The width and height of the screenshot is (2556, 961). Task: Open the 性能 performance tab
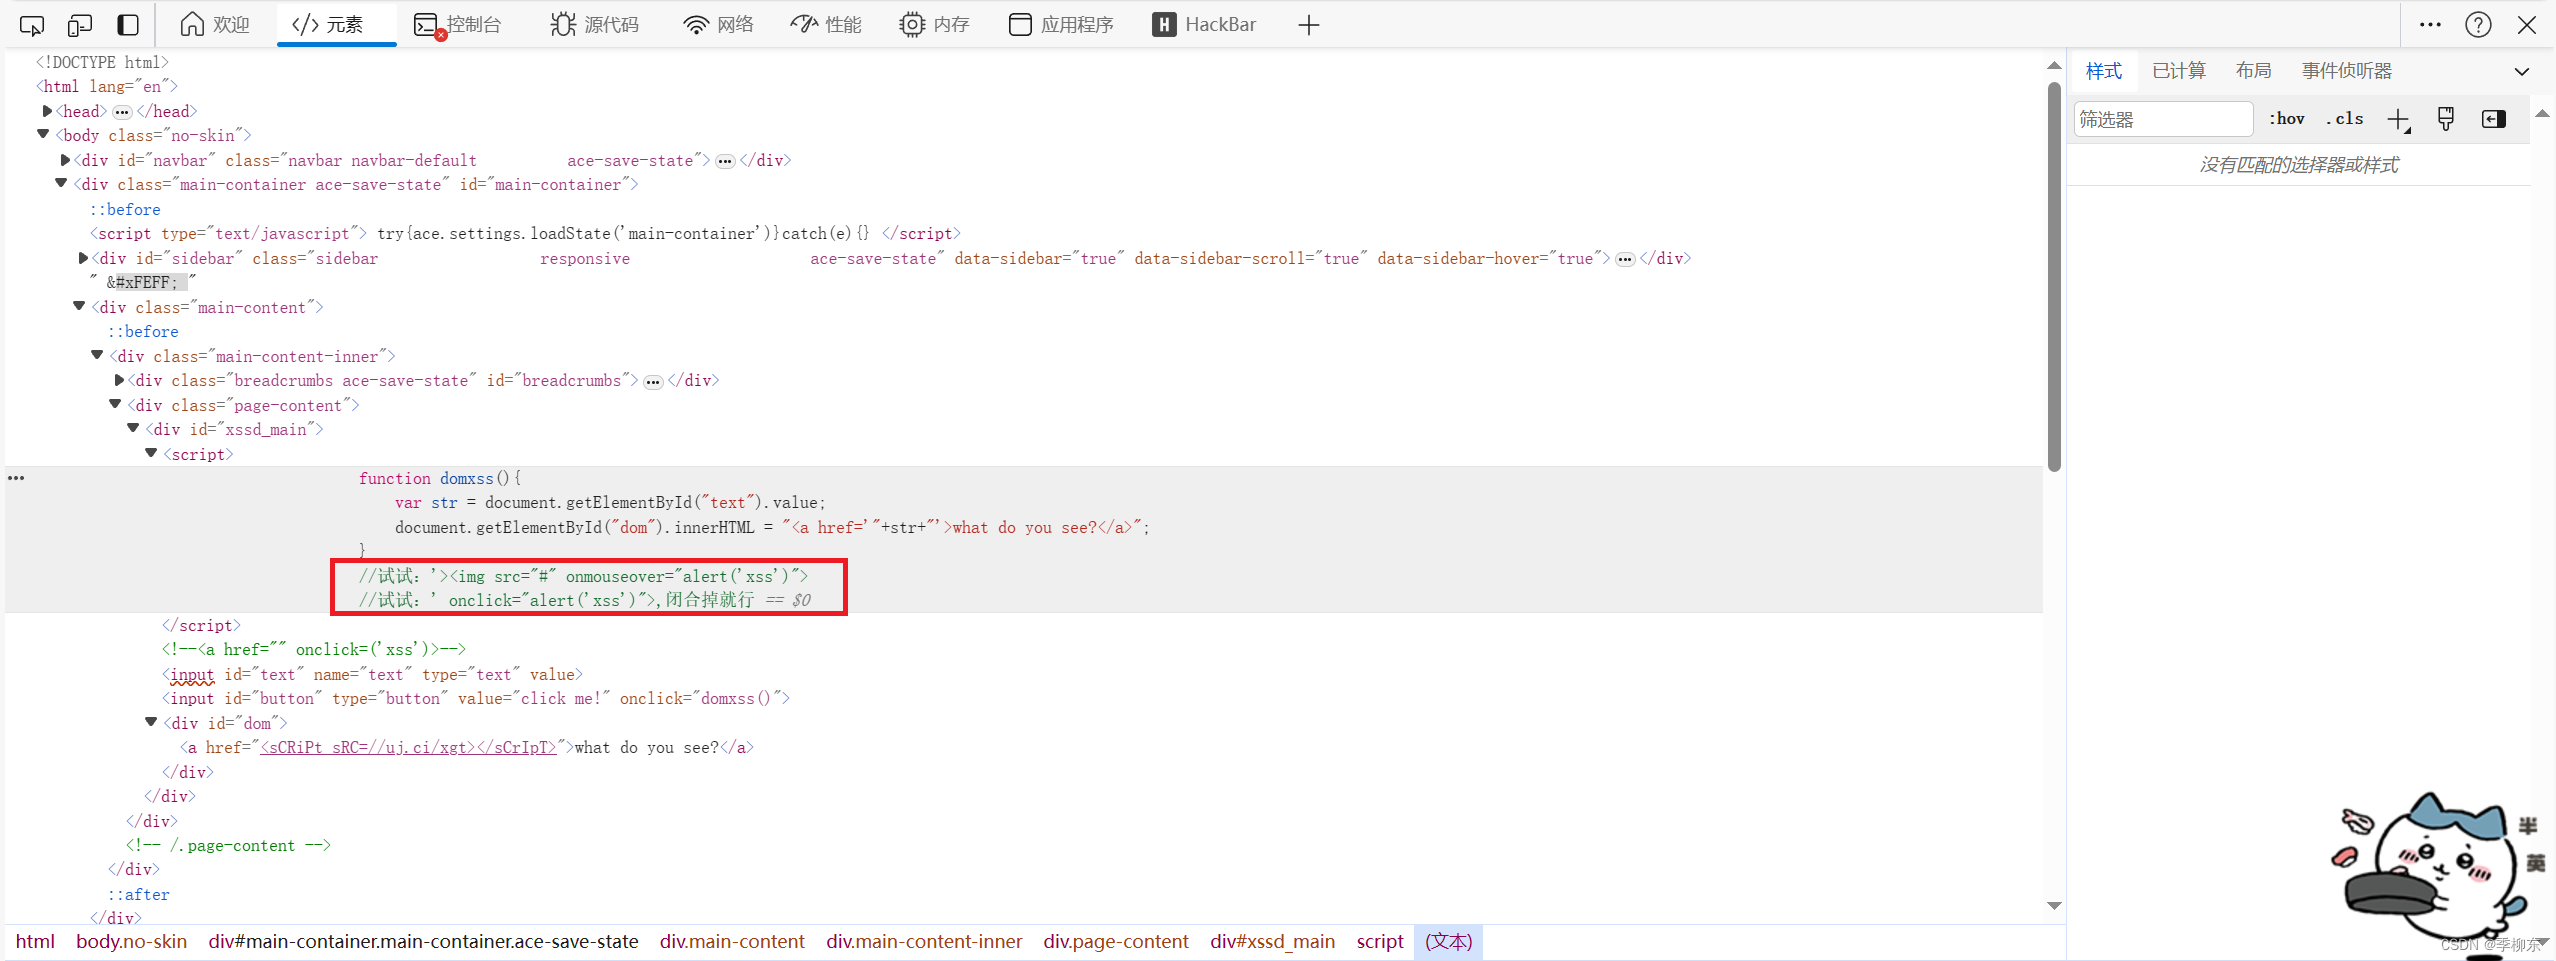coord(826,25)
